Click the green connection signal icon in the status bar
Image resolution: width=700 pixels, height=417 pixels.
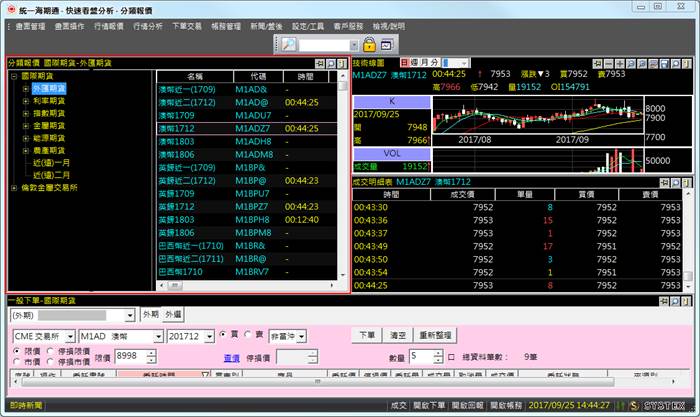coord(621,405)
